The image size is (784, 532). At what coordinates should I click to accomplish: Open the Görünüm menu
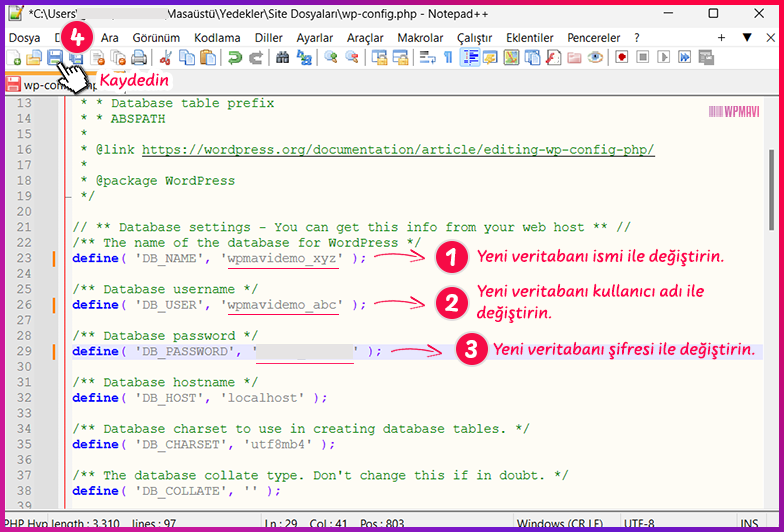pos(156,38)
